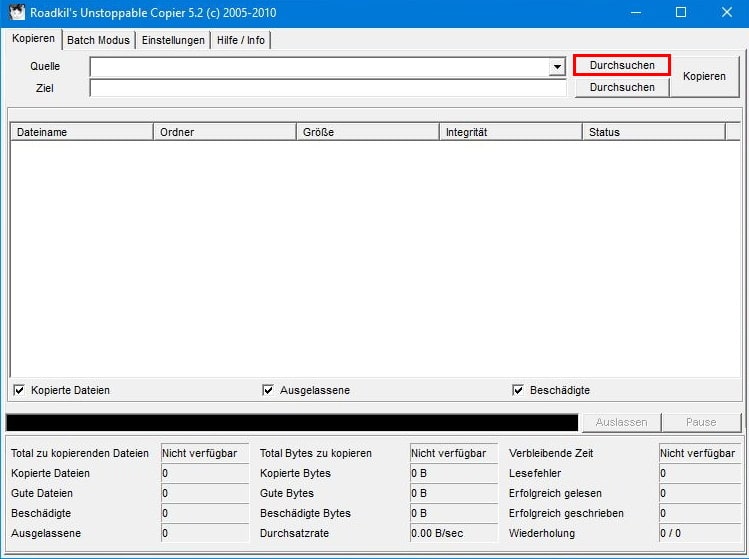Switch to the Kopieren tab
The image size is (749, 559).
(33, 39)
